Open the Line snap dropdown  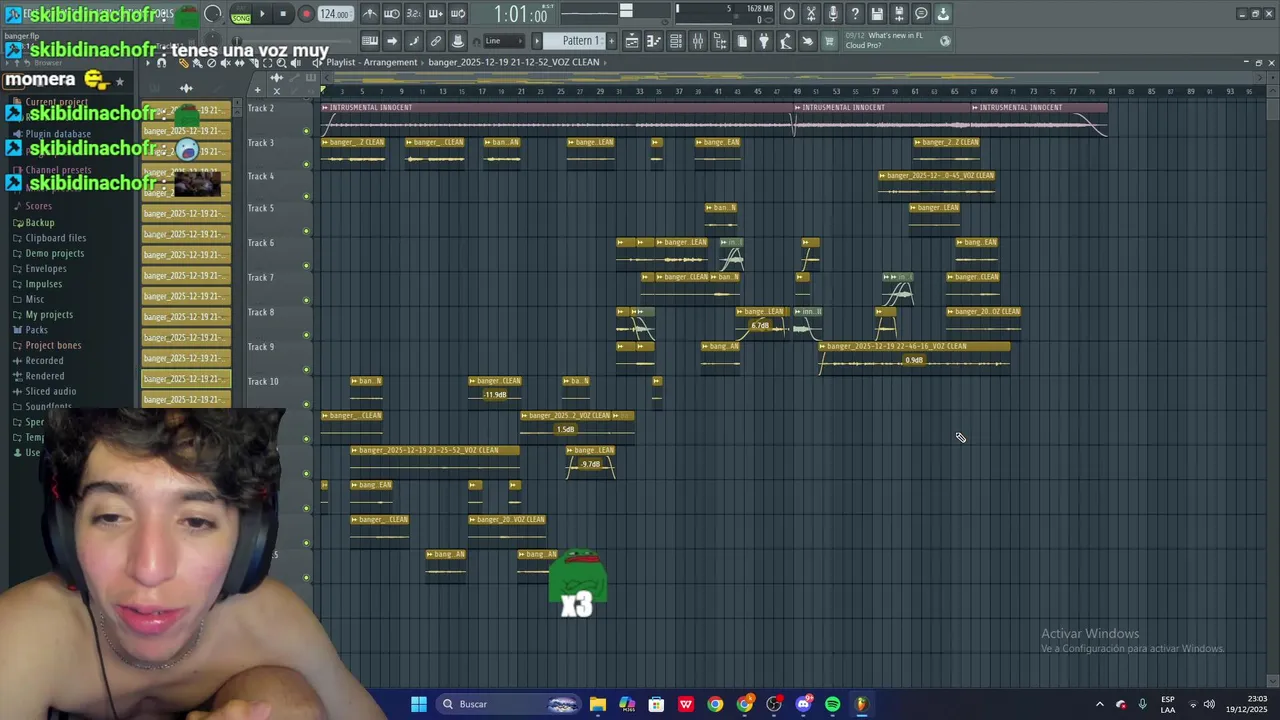click(503, 41)
